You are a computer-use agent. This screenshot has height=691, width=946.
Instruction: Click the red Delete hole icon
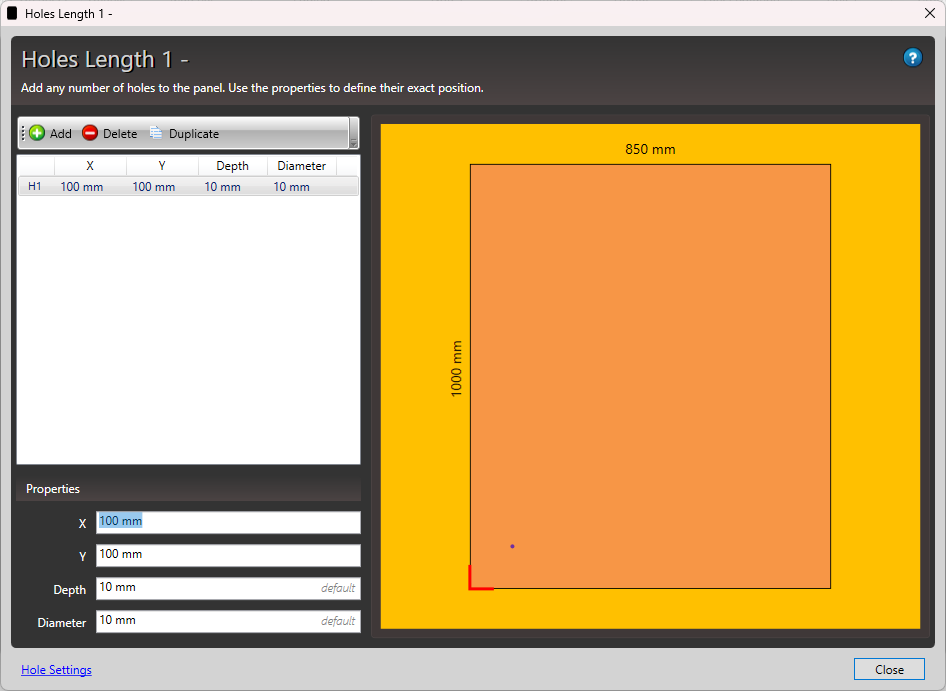pos(90,133)
